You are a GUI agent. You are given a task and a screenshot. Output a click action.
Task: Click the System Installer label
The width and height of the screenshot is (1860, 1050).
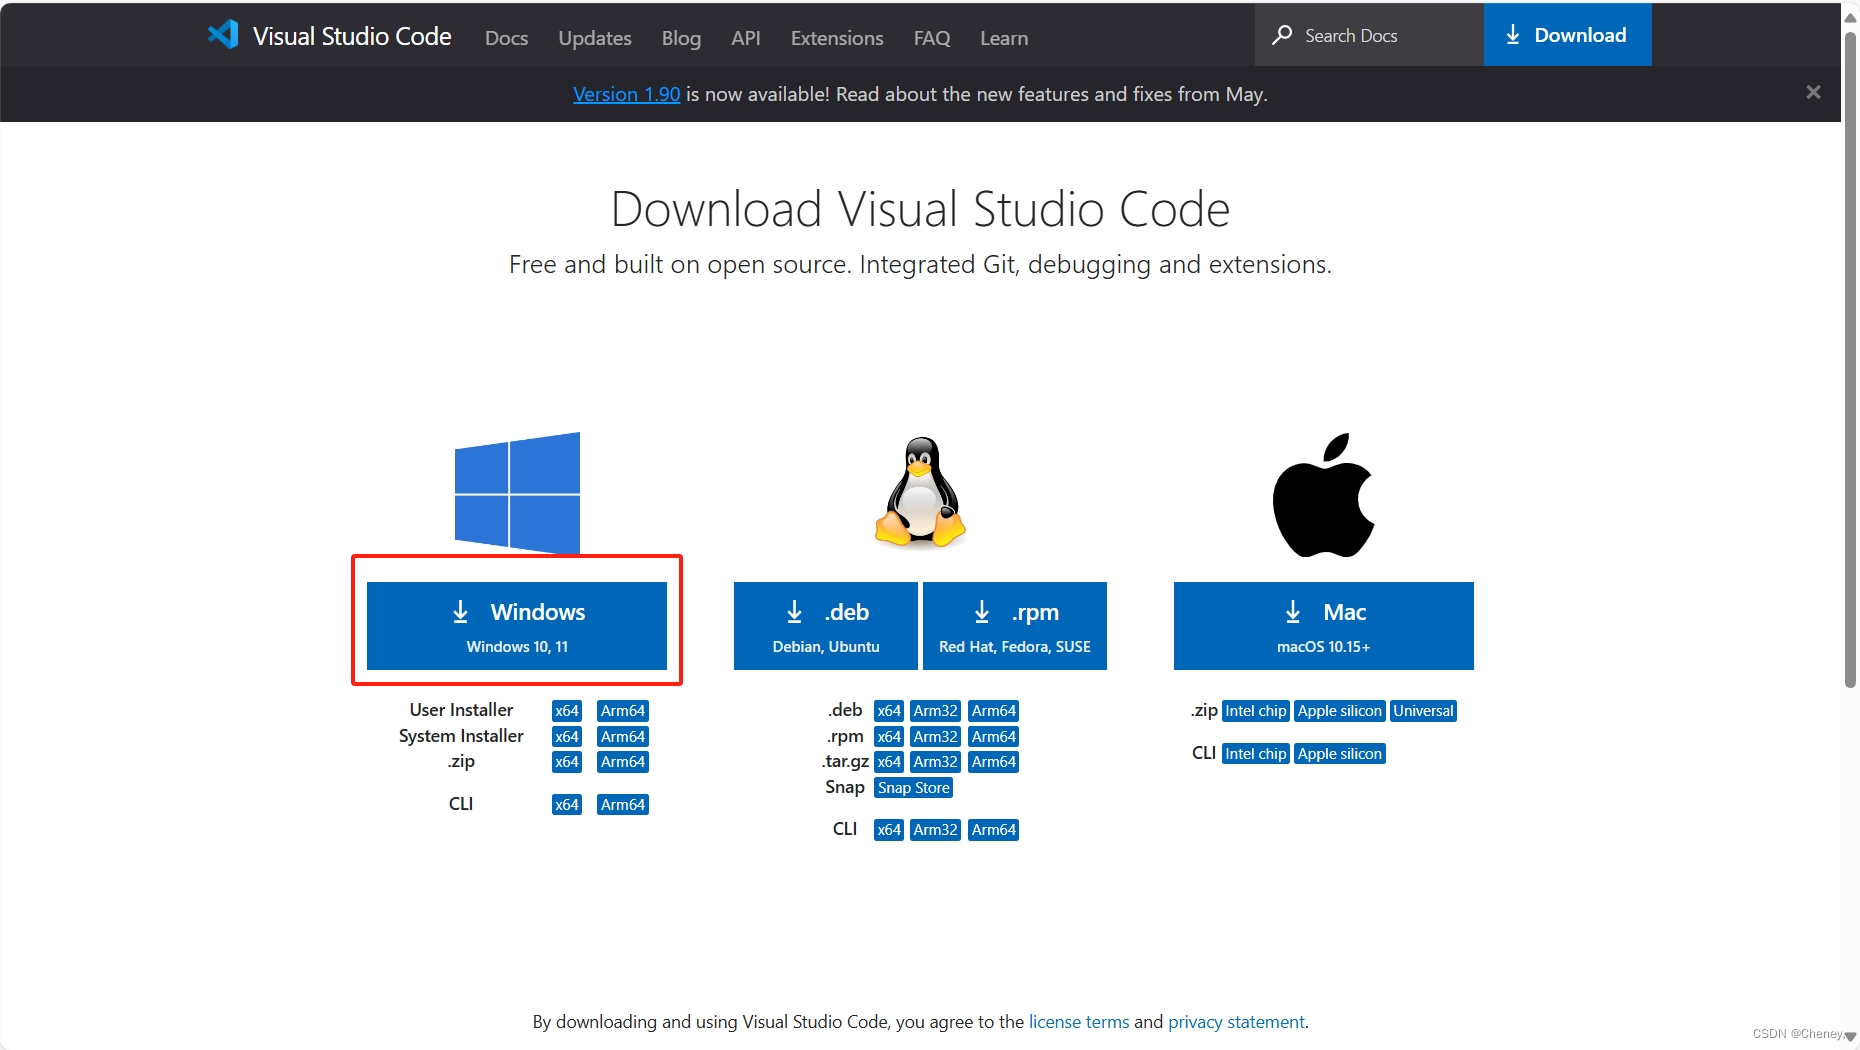(461, 736)
